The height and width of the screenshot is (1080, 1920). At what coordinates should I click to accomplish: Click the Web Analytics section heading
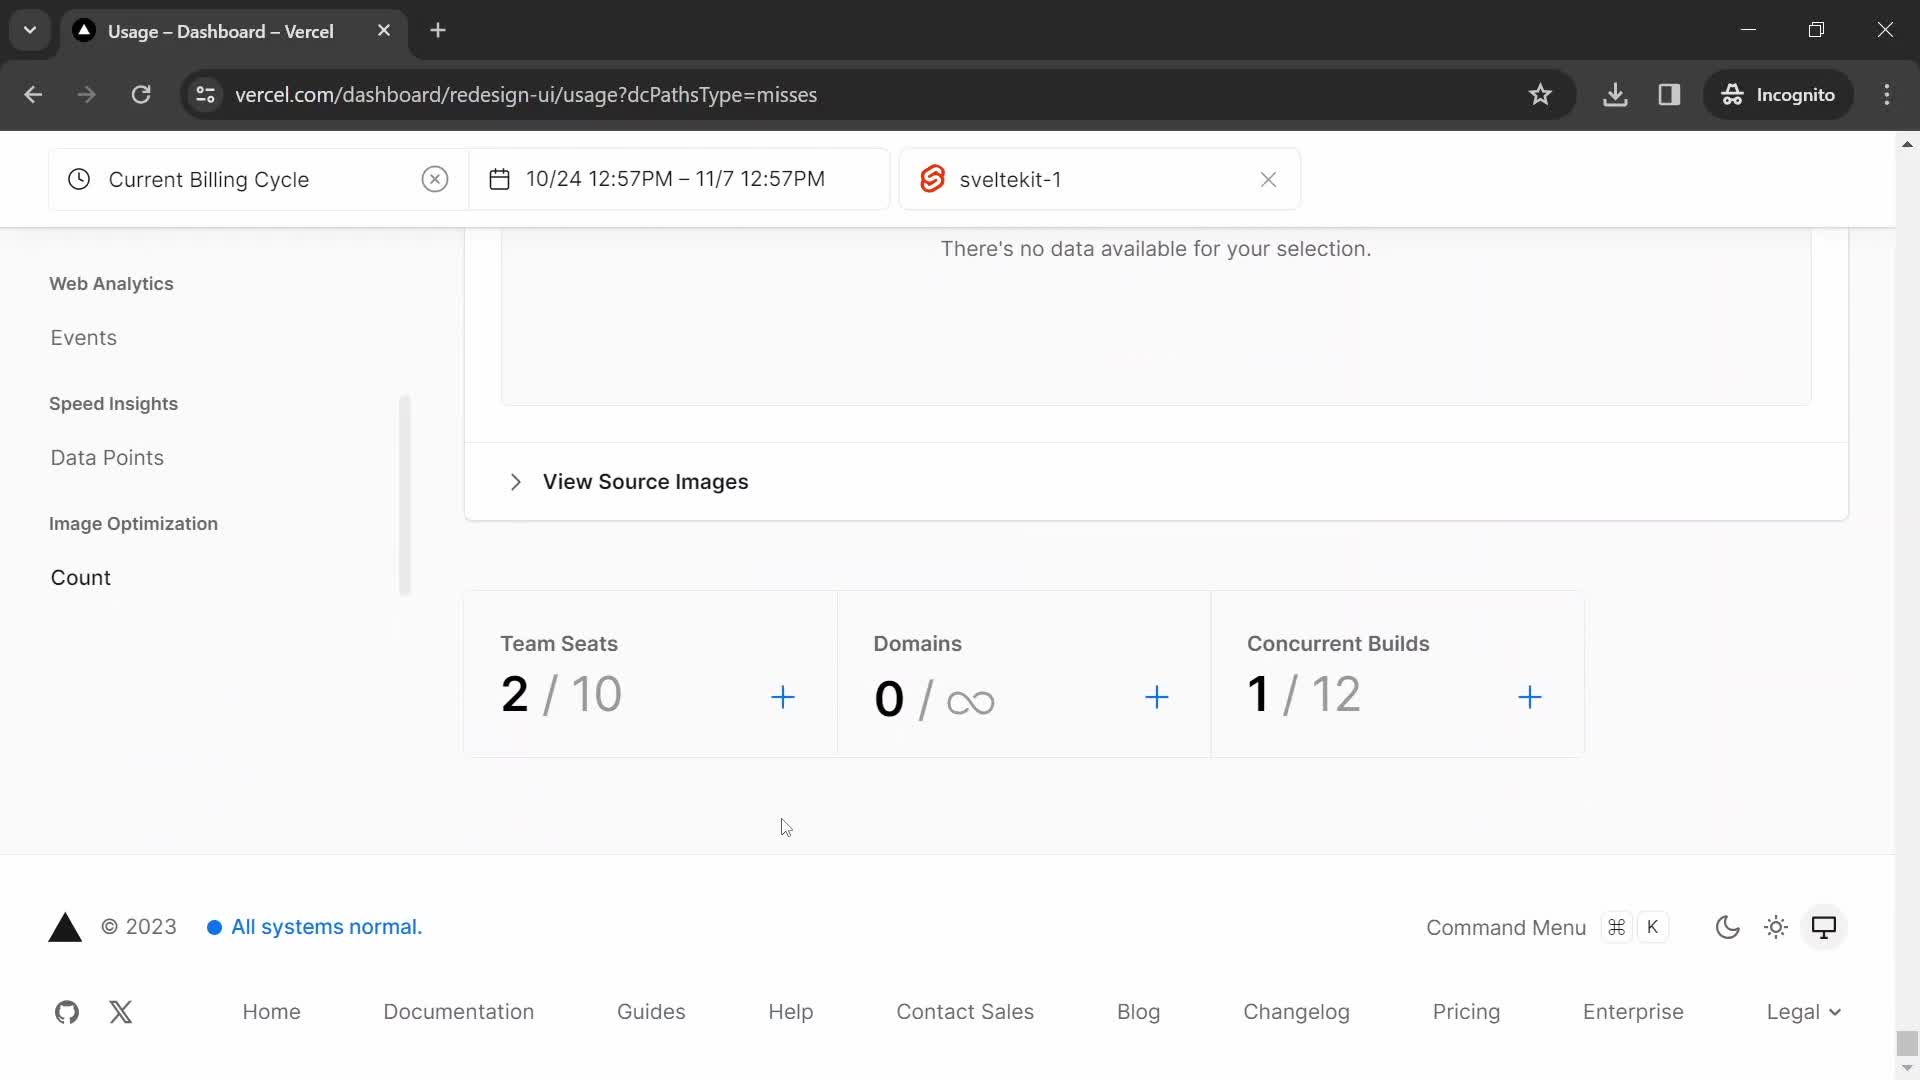(x=111, y=284)
